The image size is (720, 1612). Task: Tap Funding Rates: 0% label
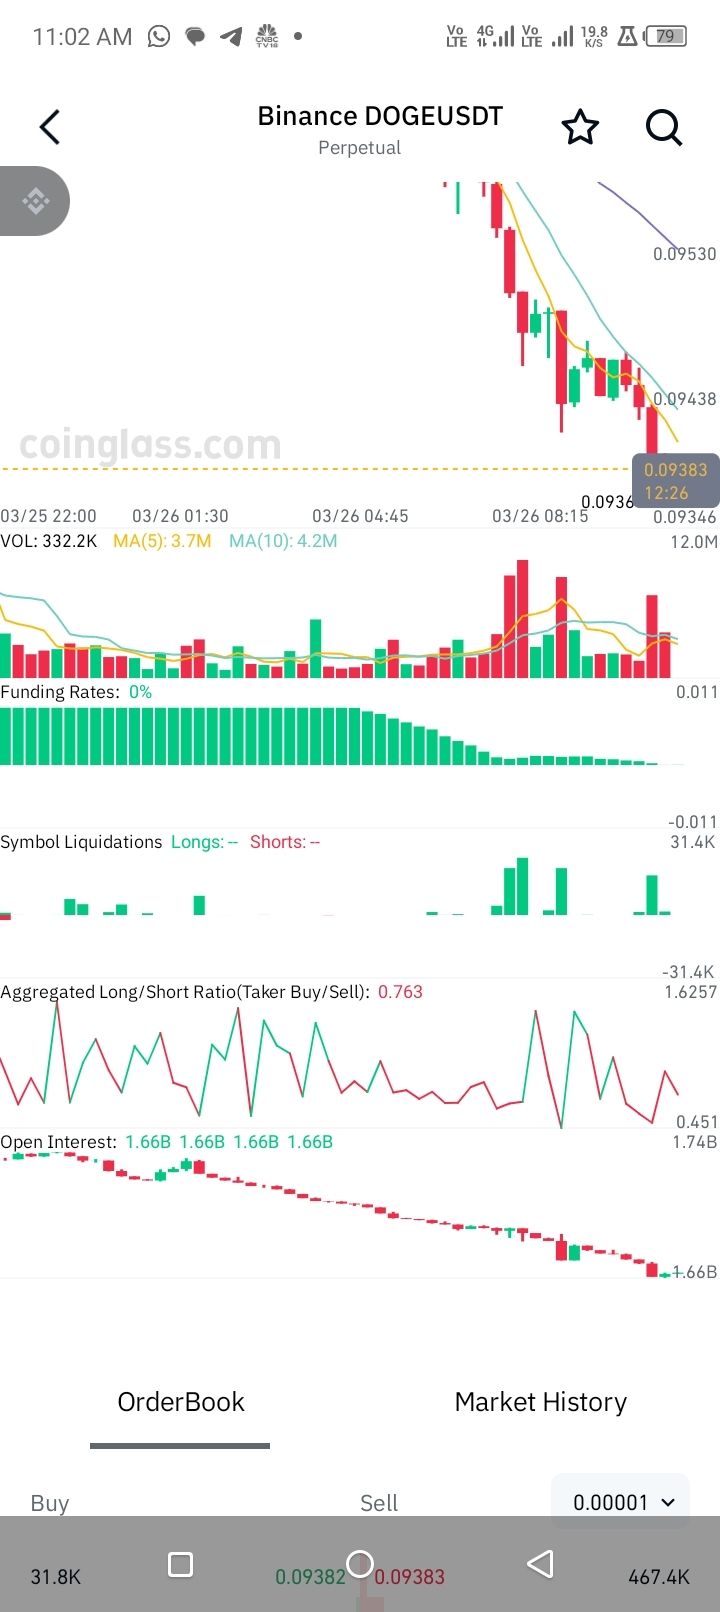click(x=76, y=692)
